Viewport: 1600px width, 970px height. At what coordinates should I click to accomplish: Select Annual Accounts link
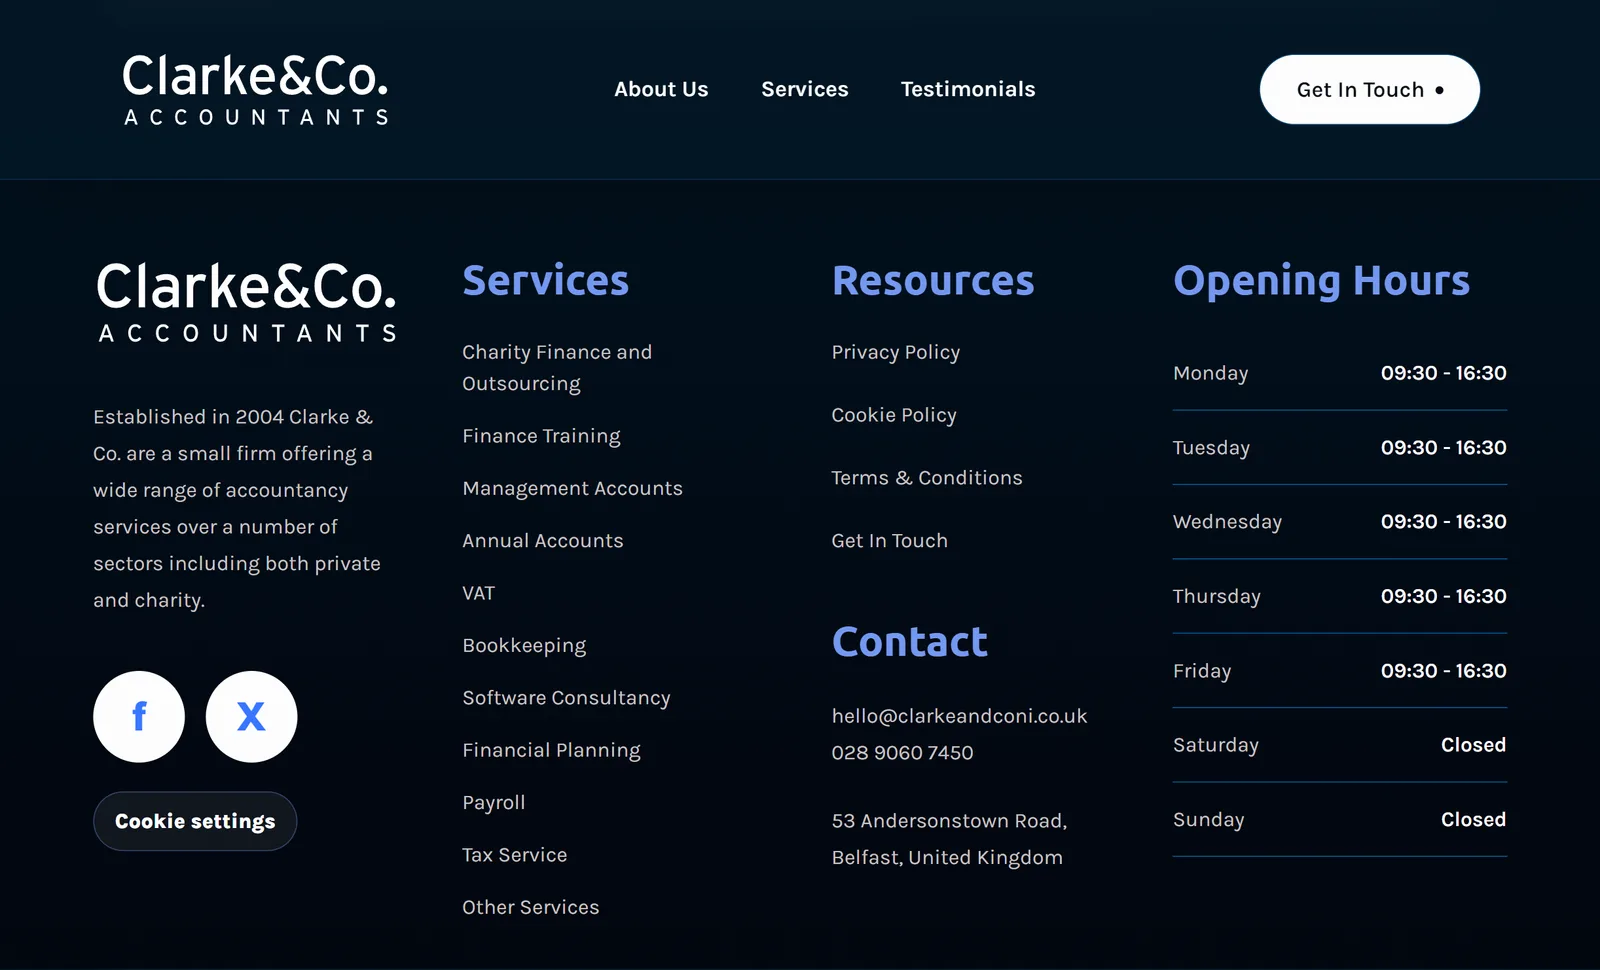543,541
